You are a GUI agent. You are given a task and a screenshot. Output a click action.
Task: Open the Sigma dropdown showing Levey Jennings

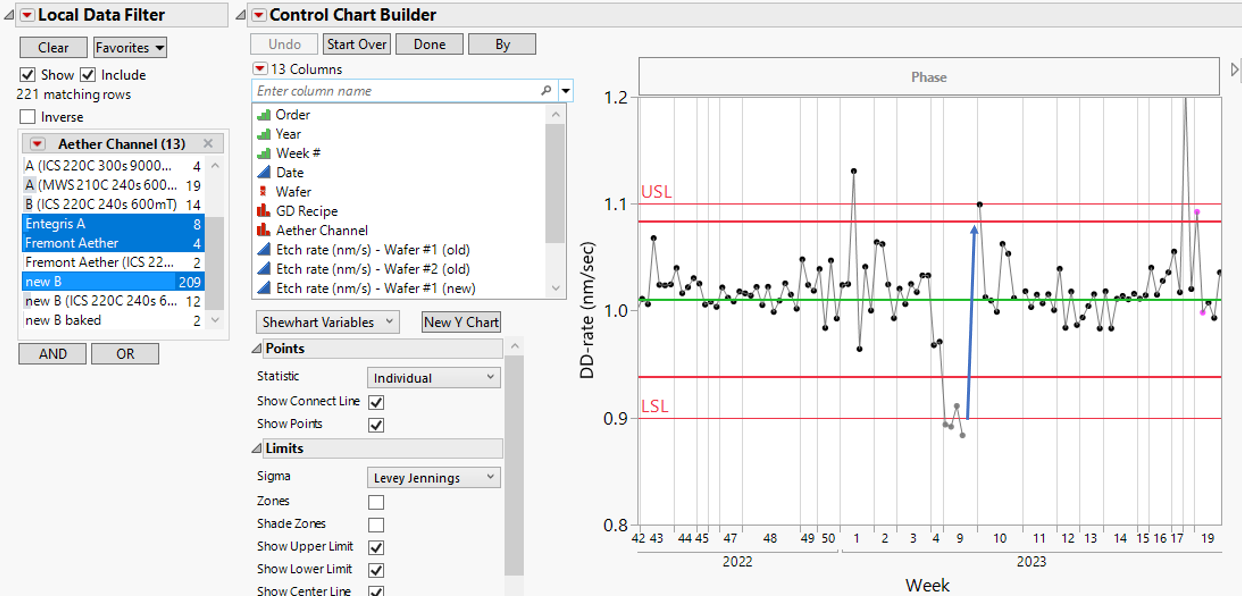(433, 476)
